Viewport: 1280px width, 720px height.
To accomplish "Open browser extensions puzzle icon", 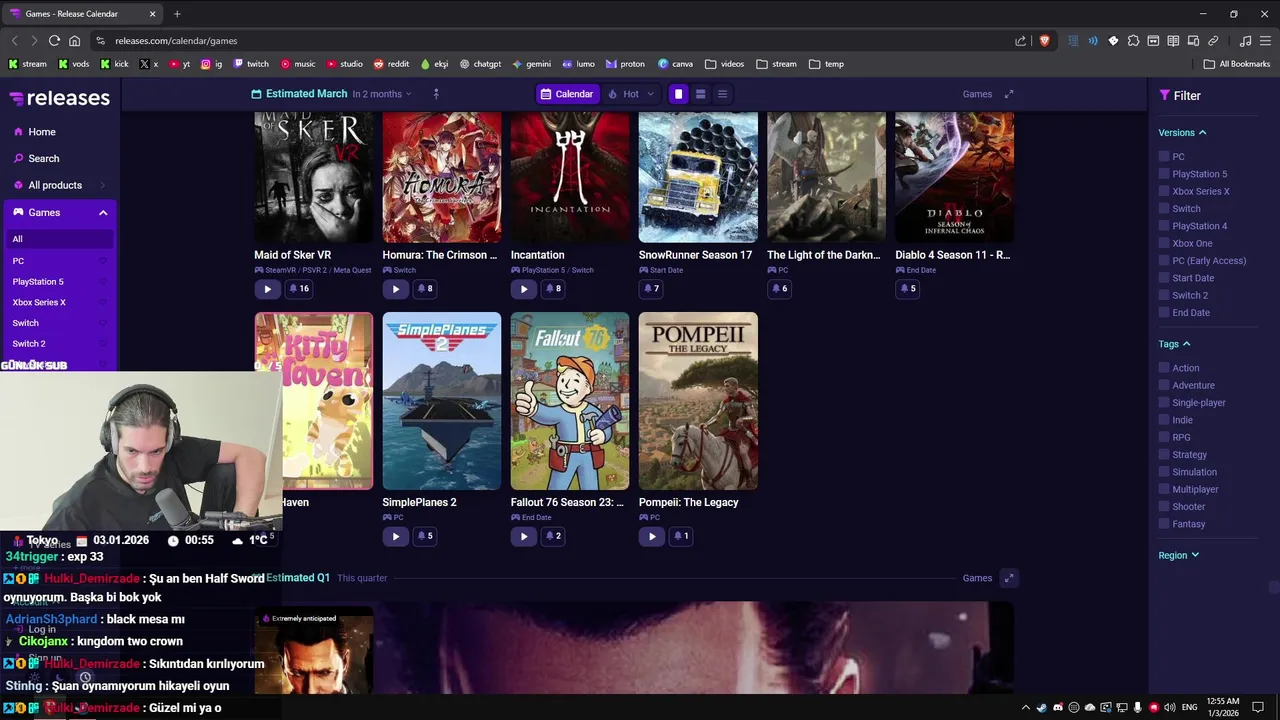I will 1133,41.
